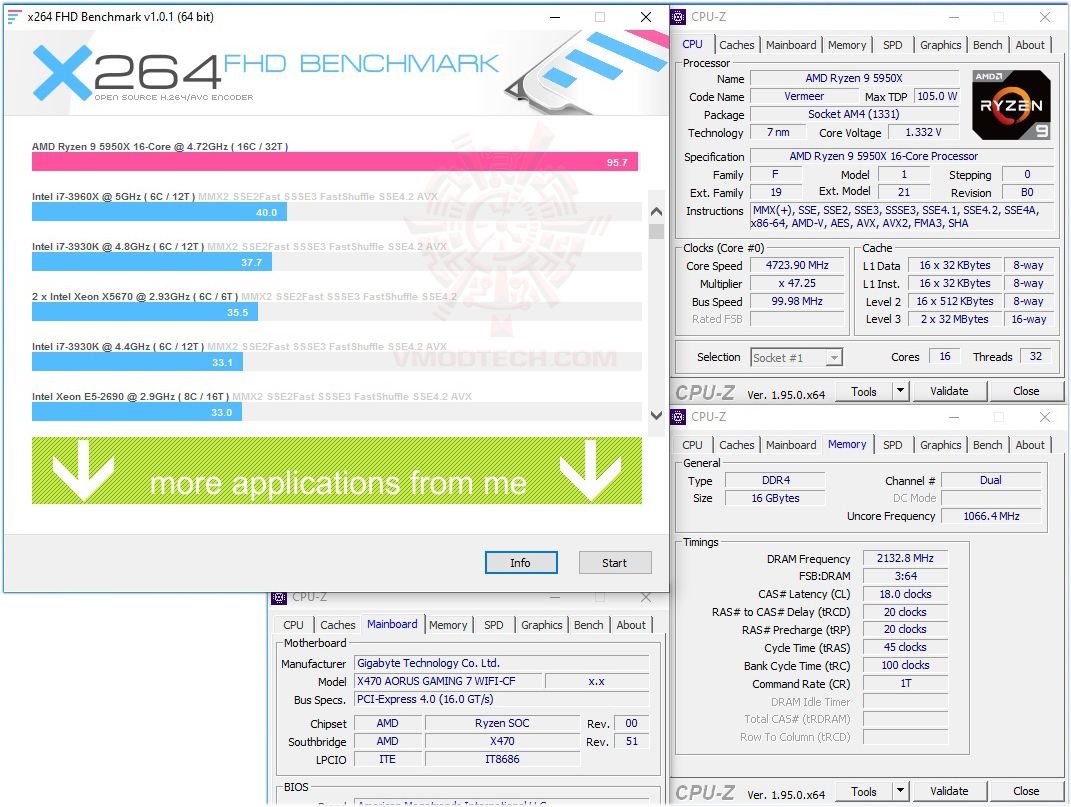
Task: Click the Core Speed 4723.90 MHz field
Action: coord(796,265)
